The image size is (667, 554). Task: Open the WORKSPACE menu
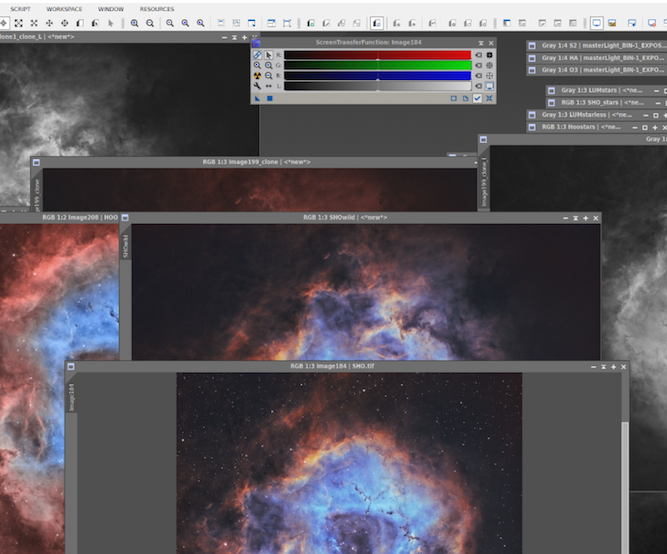(64, 8)
